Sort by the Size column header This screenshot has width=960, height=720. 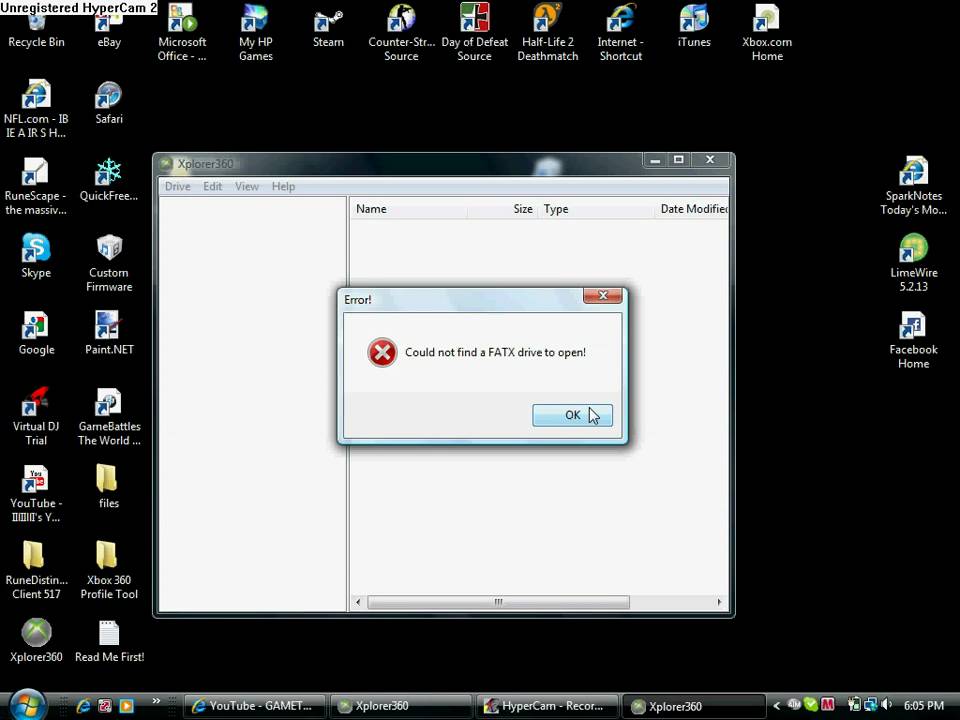[502, 209]
